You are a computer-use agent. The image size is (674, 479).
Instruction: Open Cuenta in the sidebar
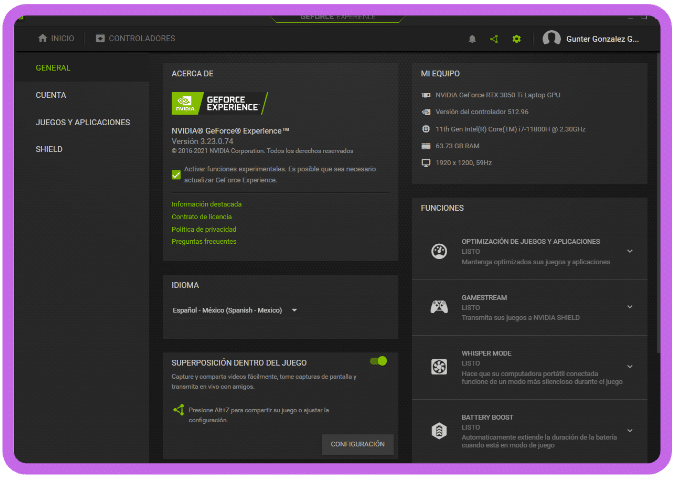coord(51,95)
